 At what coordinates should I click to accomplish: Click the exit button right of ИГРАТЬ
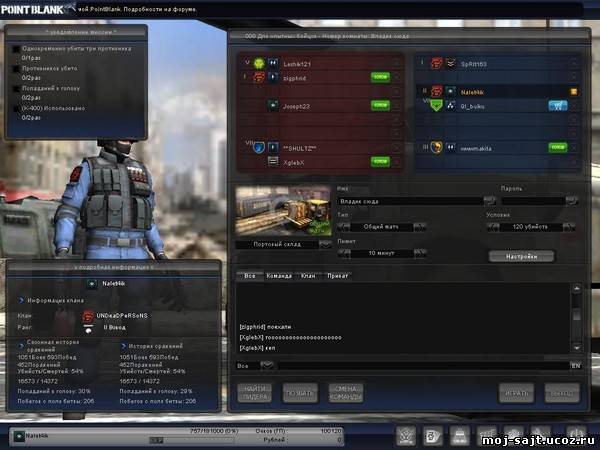(x=562, y=393)
